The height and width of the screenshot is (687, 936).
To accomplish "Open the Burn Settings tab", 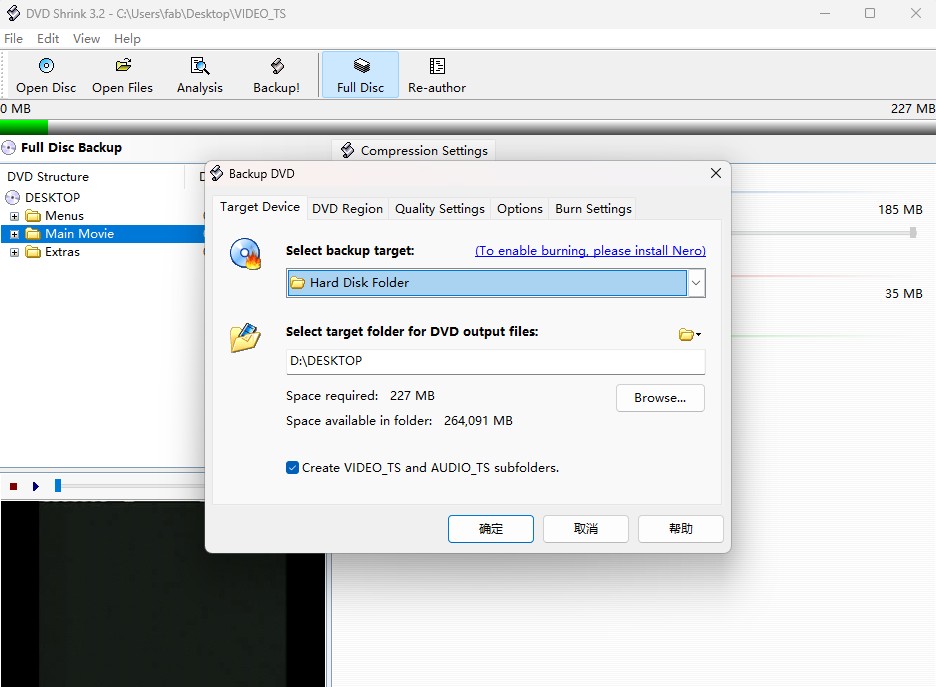I will (592, 208).
